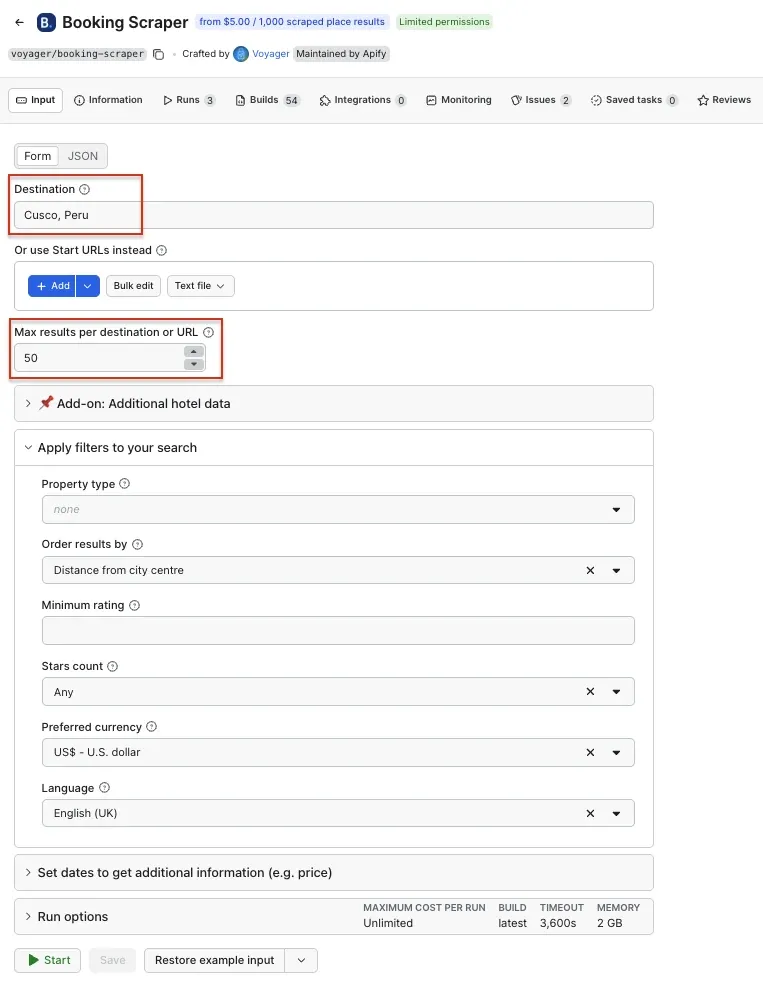The width and height of the screenshot is (763, 981).
Task: Clear the Language selection
Action: tap(590, 813)
